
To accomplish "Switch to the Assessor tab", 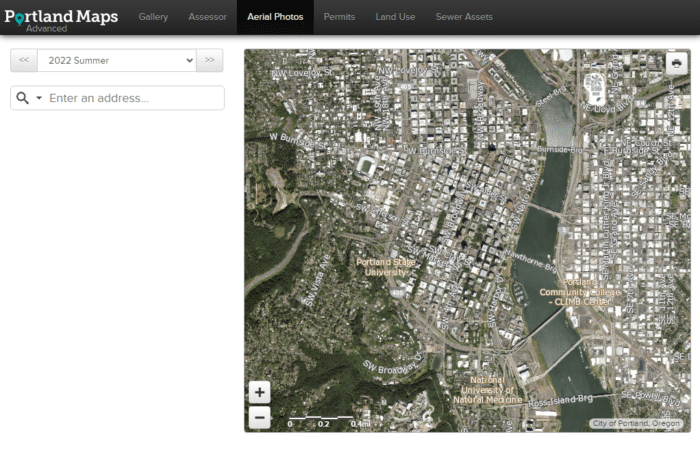I will point(208,17).
